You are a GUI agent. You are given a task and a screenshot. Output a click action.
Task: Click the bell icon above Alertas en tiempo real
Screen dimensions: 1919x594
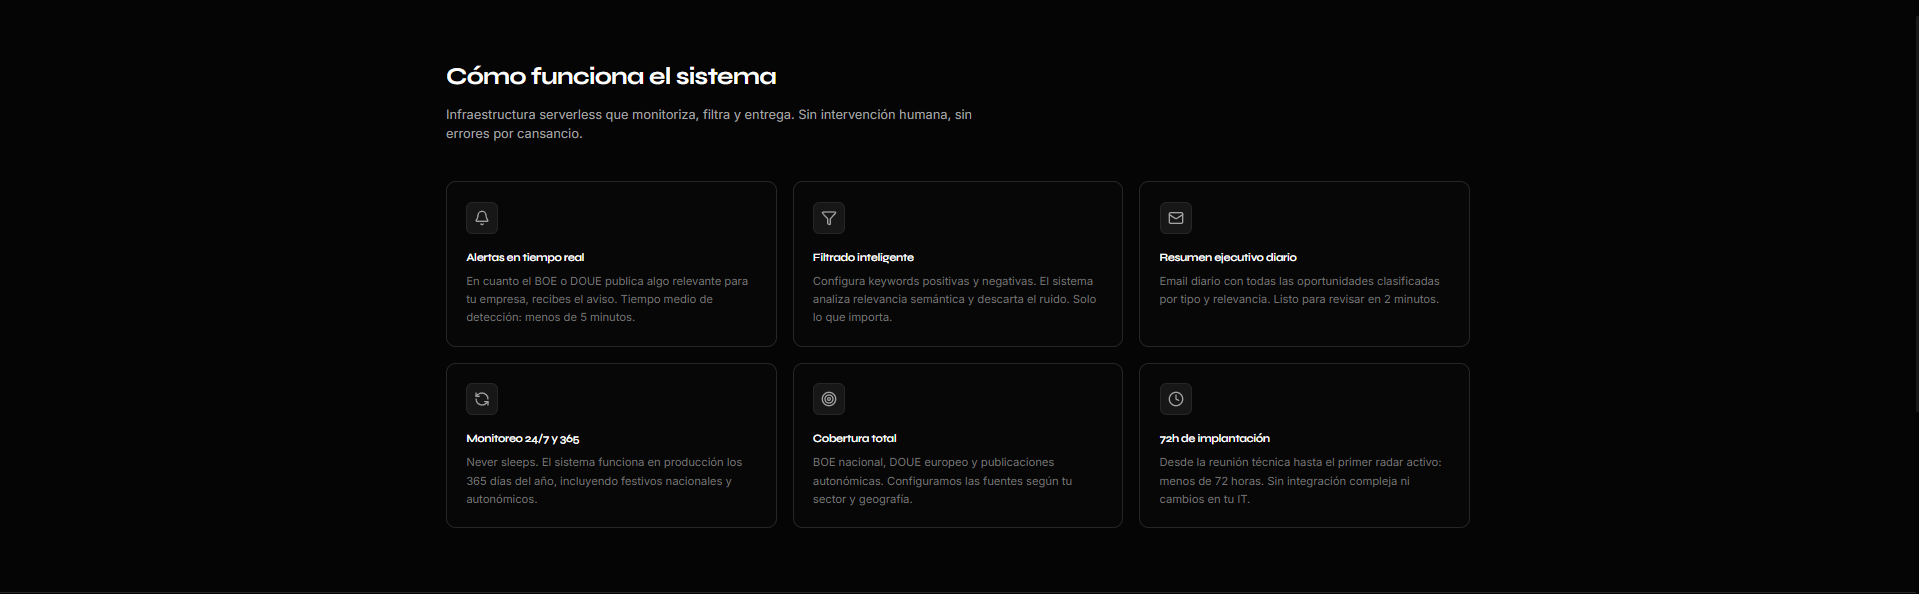[482, 218]
